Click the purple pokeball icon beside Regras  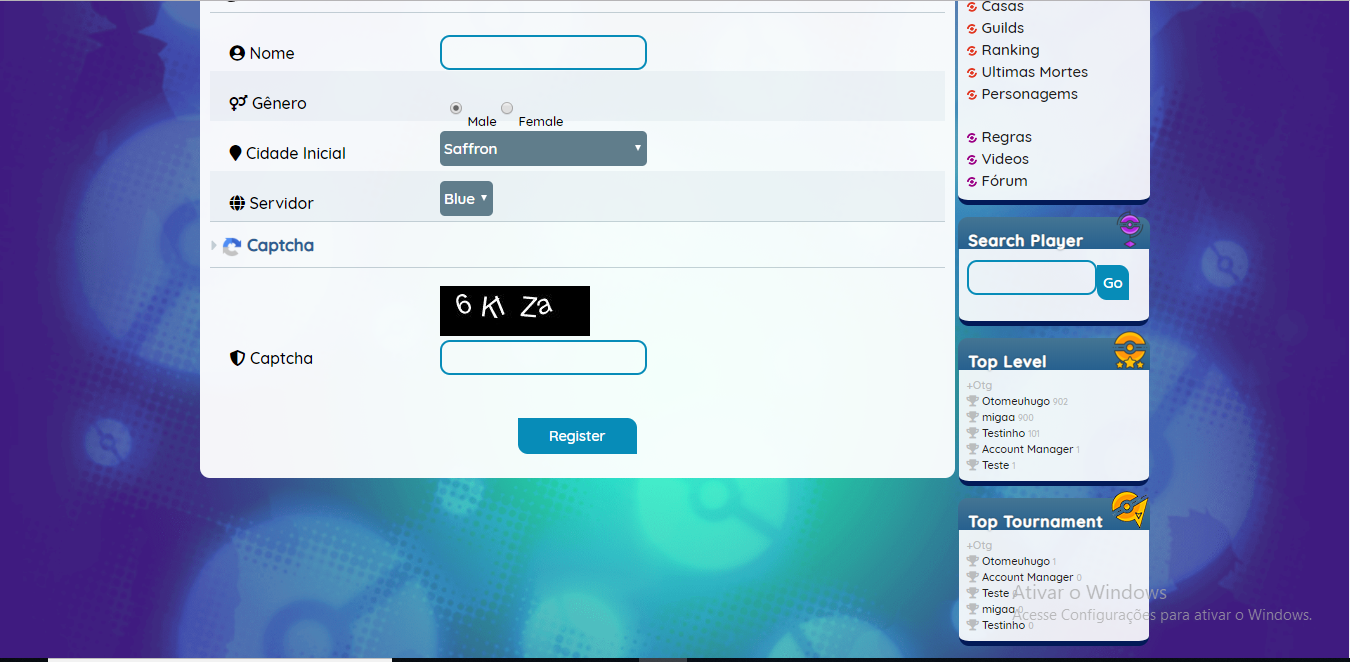point(971,138)
